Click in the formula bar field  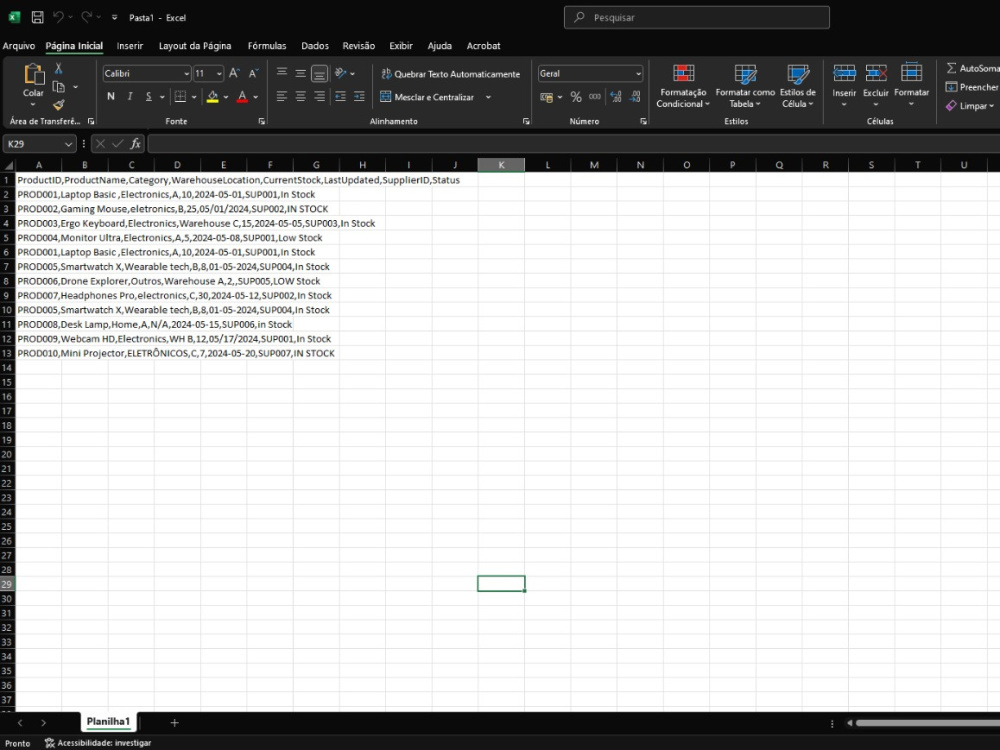point(573,144)
